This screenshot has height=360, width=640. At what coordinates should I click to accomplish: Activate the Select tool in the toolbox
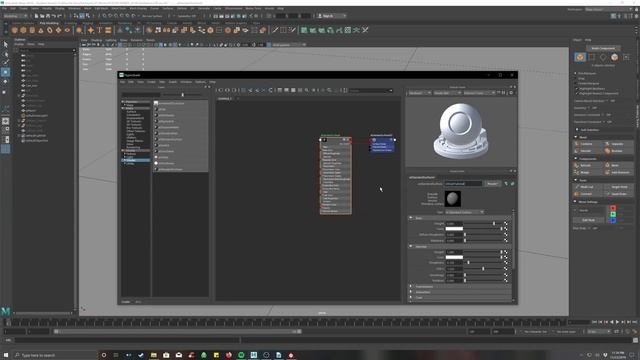click(x=6, y=44)
